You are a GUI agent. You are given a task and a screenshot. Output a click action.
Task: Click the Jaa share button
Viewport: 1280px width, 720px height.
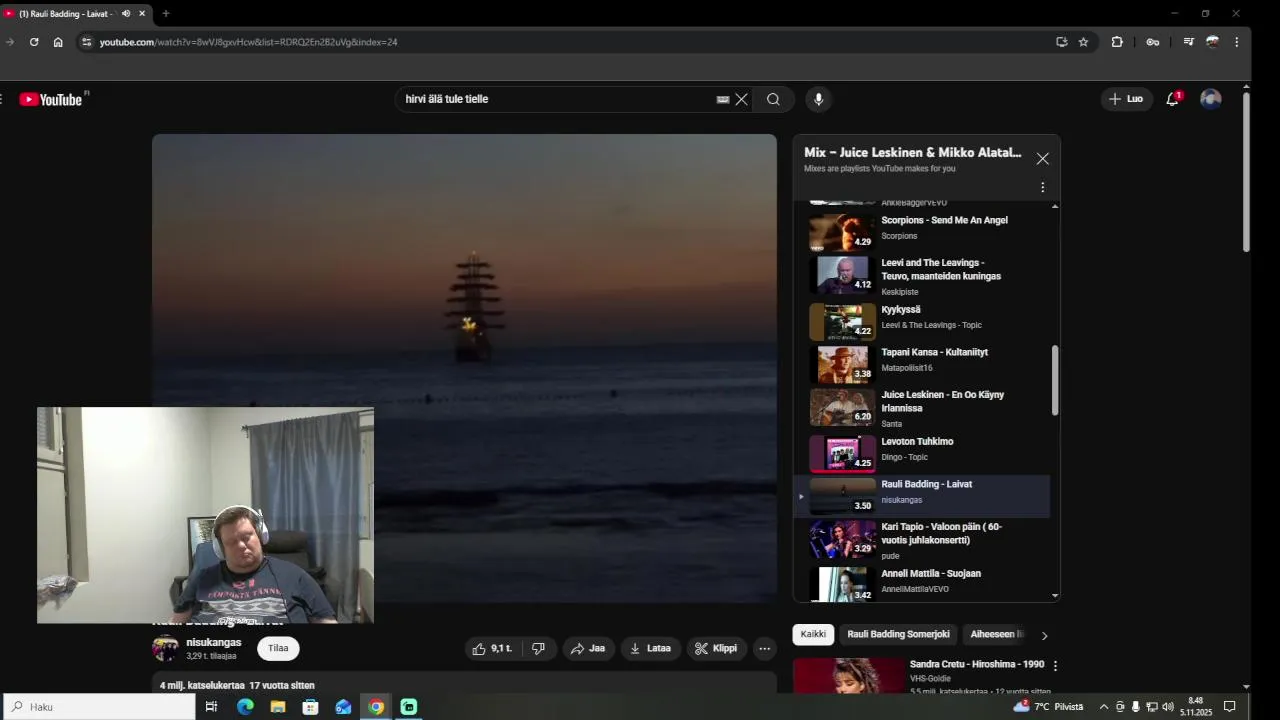point(588,648)
